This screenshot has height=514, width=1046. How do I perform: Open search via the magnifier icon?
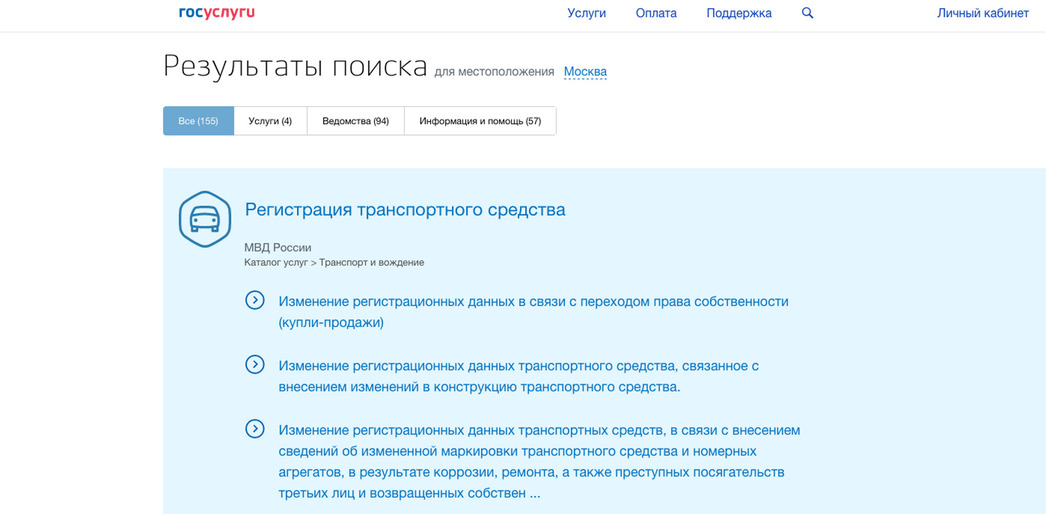click(x=808, y=13)
